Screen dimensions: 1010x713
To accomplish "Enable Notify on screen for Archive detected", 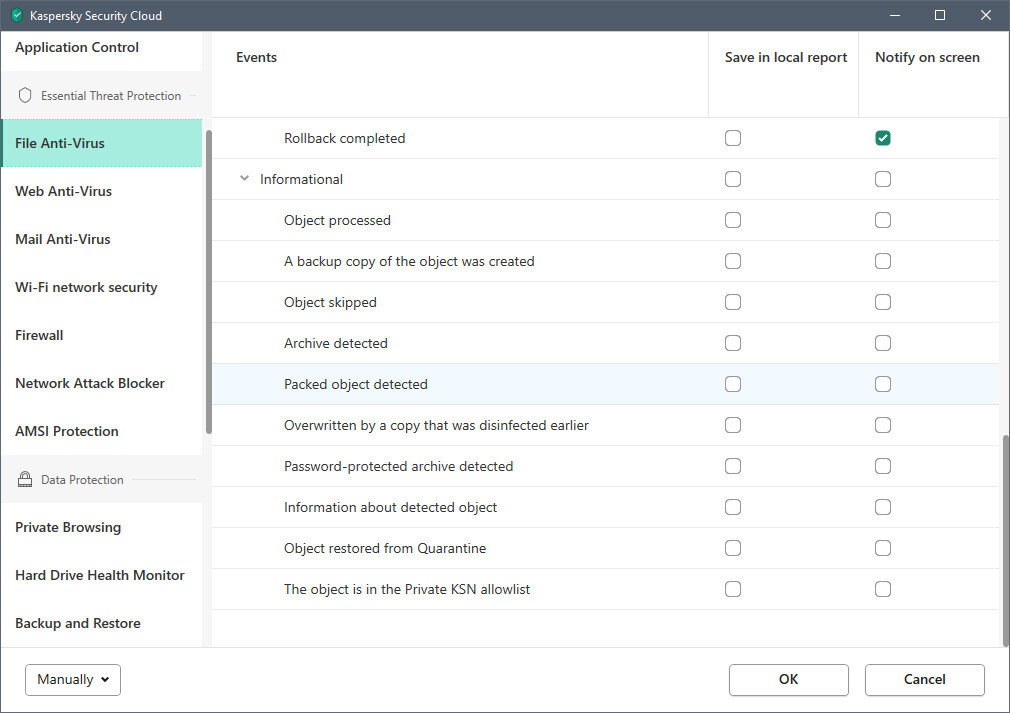I will [883, 343].
